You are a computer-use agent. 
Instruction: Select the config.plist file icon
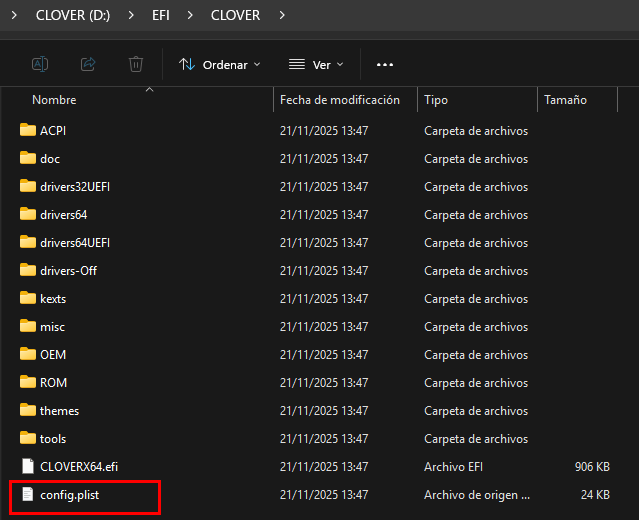(28, 495)
